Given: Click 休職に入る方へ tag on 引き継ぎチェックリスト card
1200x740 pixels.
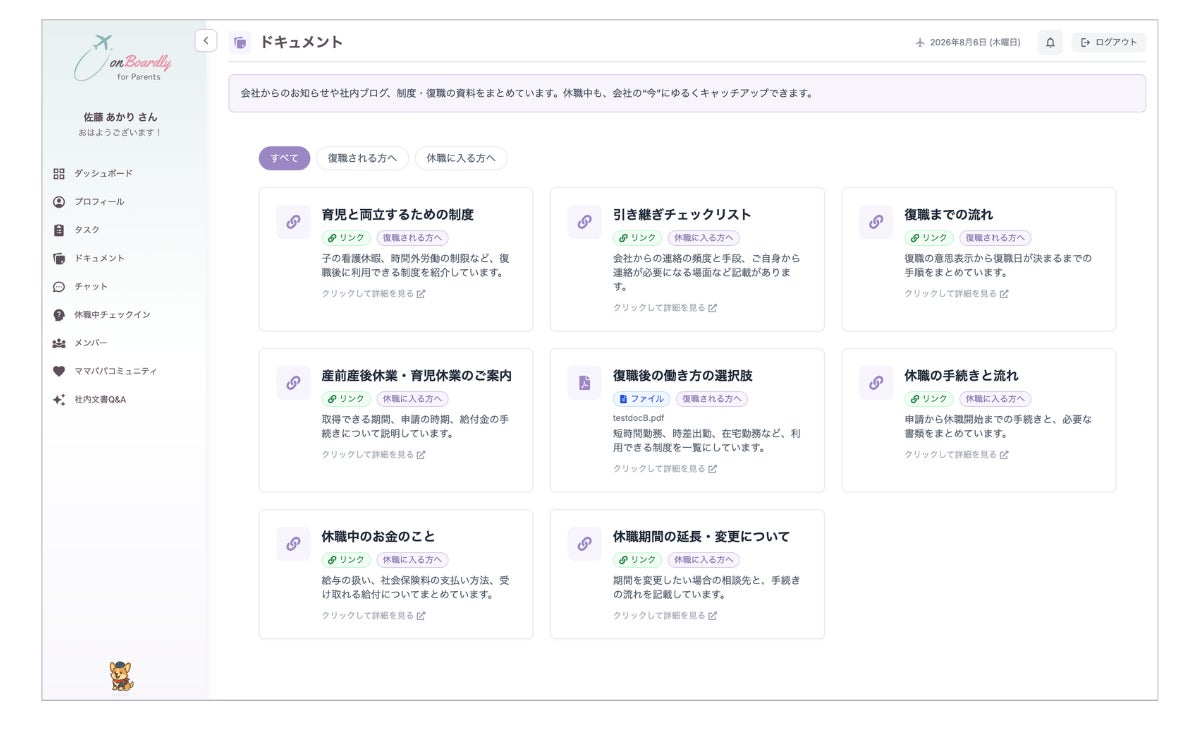Looking at the screenshot, I should [x=704, y=238].
